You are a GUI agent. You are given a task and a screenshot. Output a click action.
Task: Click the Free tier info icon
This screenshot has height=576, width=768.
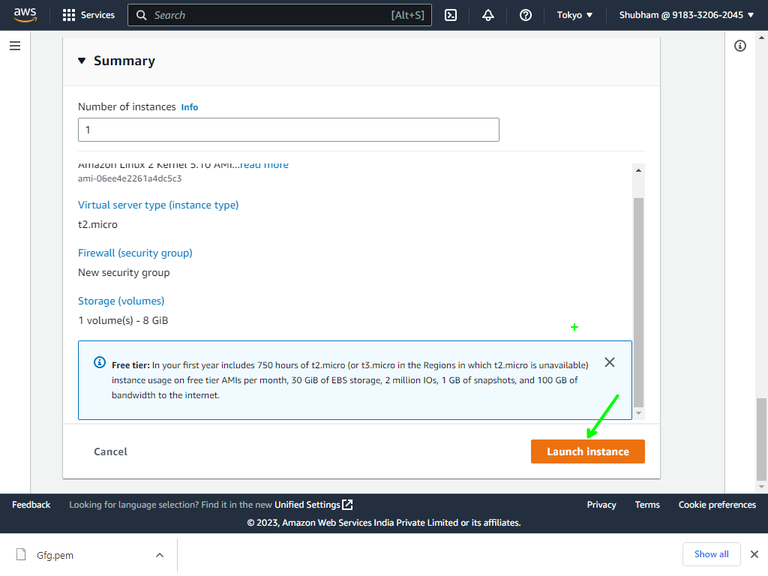coord(99,362)
